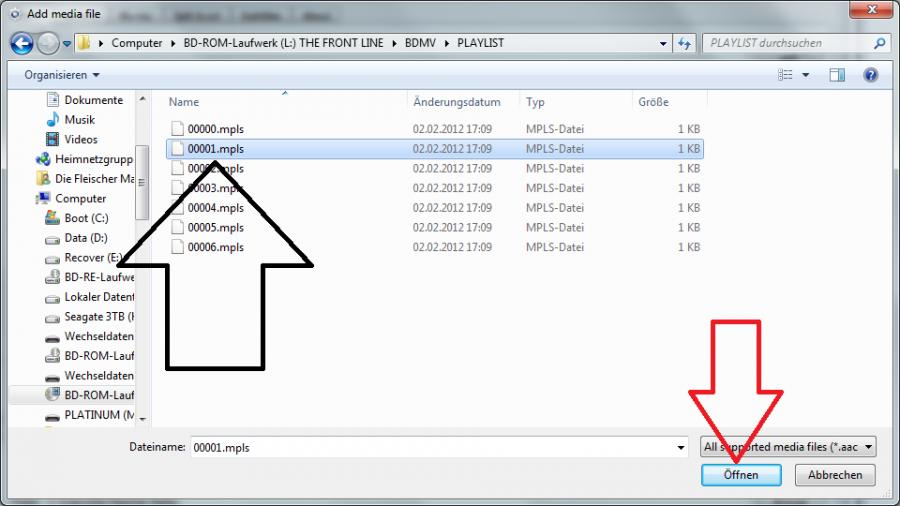Click scroll up arrow of navigation pane
Image resolution: width=900 pixels, height=506 pixels.
142,99
